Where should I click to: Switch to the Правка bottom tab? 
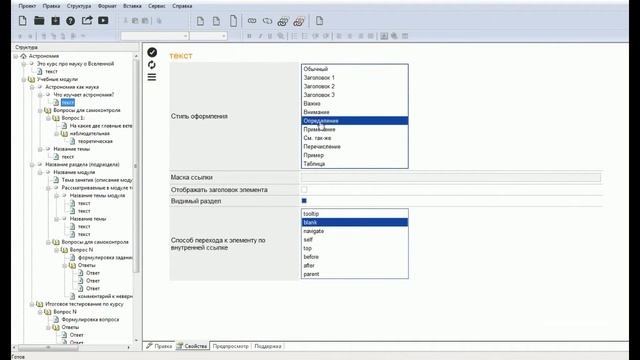(159, 346)
